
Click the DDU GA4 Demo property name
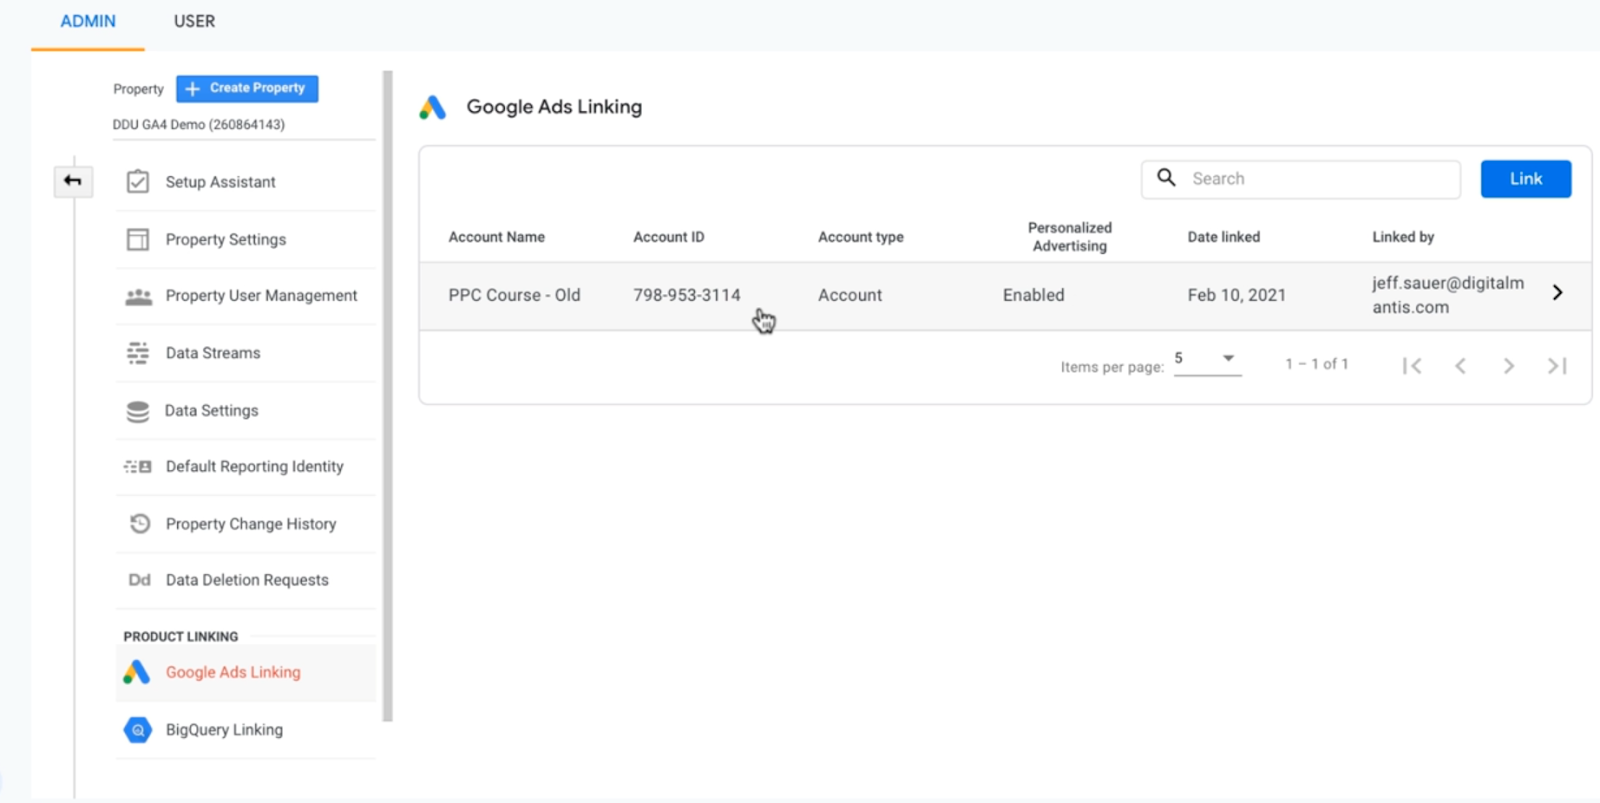[199, 125]
